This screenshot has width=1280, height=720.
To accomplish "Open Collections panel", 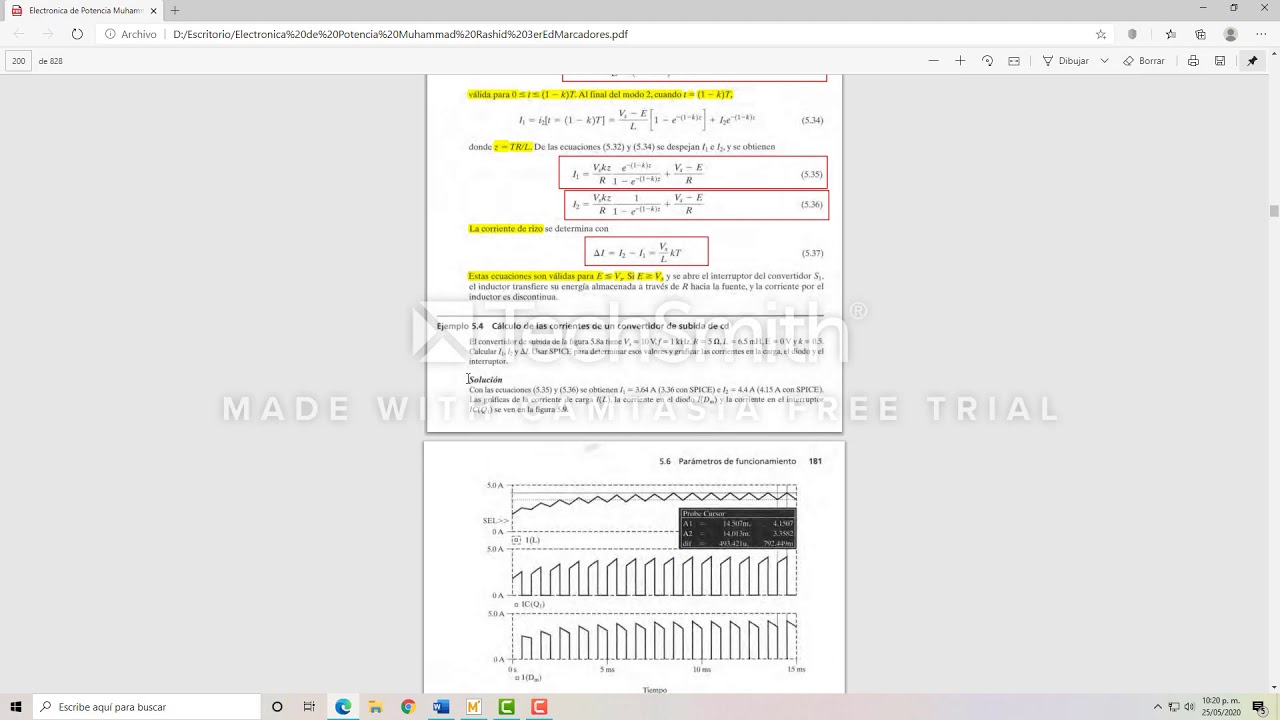I will [x=1200, y=34].
